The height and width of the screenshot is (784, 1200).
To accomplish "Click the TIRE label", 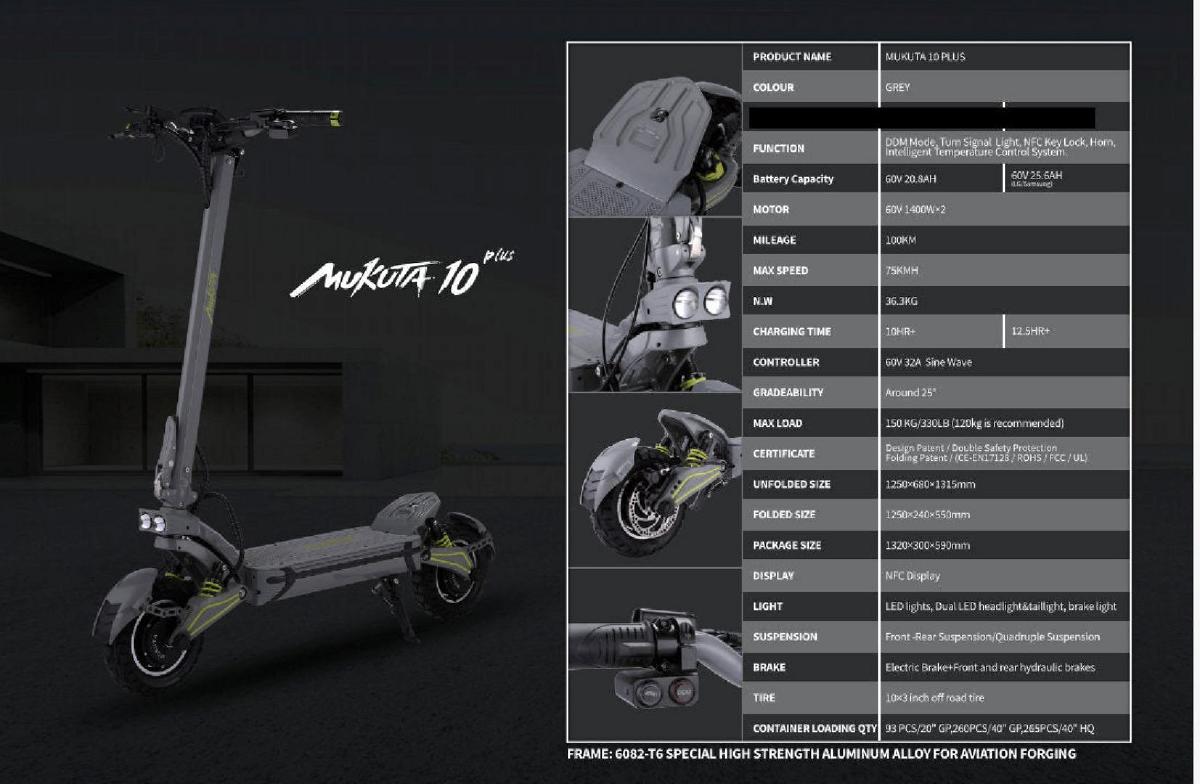I will click(764, 697).
